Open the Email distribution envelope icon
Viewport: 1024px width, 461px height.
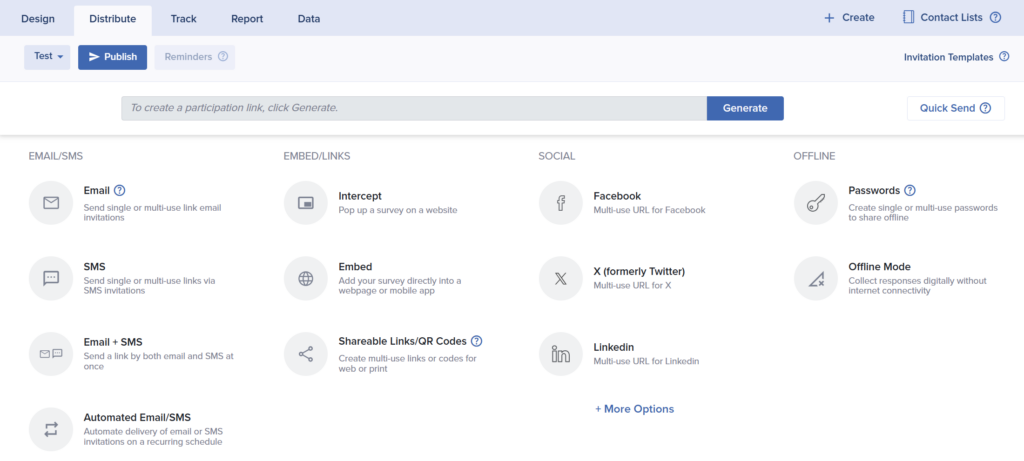tap(51, 203)
